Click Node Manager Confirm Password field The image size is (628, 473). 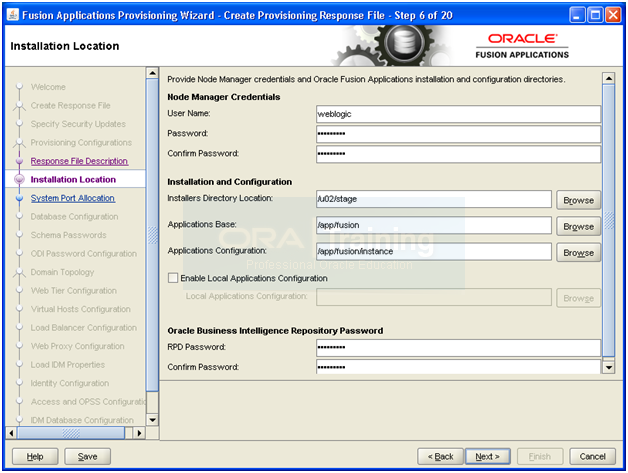(458, 154)
